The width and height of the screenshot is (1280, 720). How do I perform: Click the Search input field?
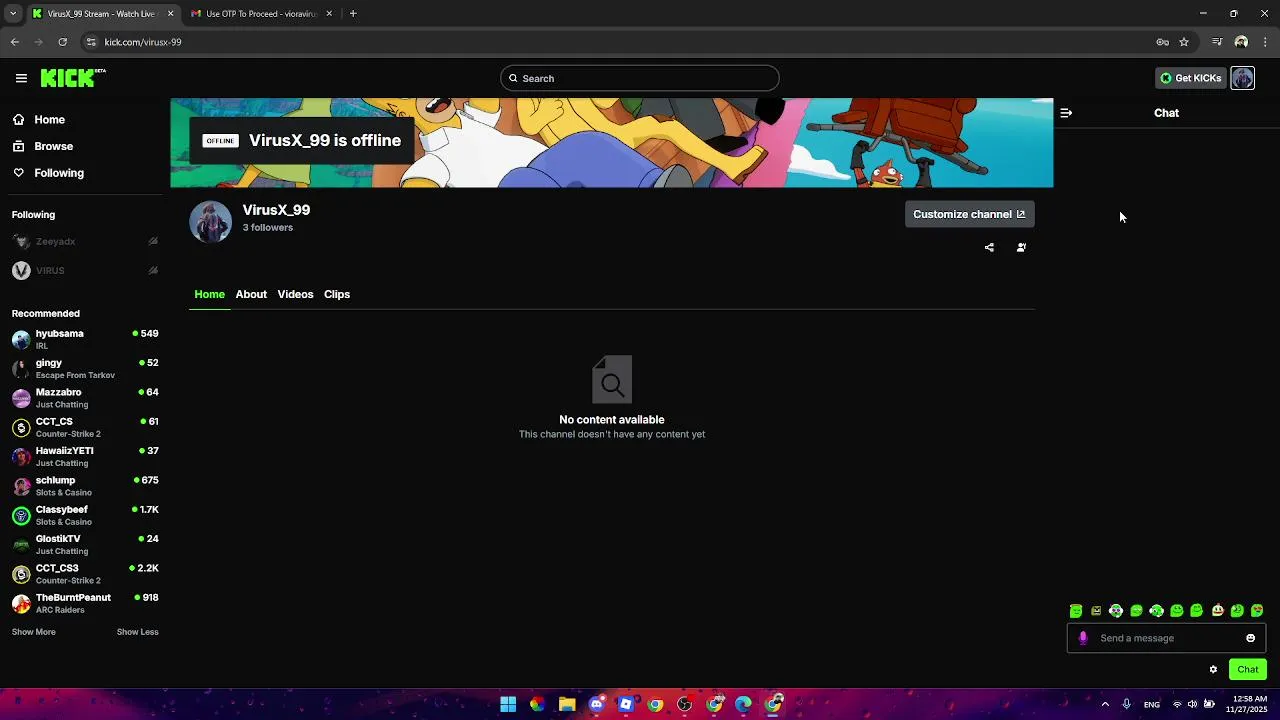(640, 78)
